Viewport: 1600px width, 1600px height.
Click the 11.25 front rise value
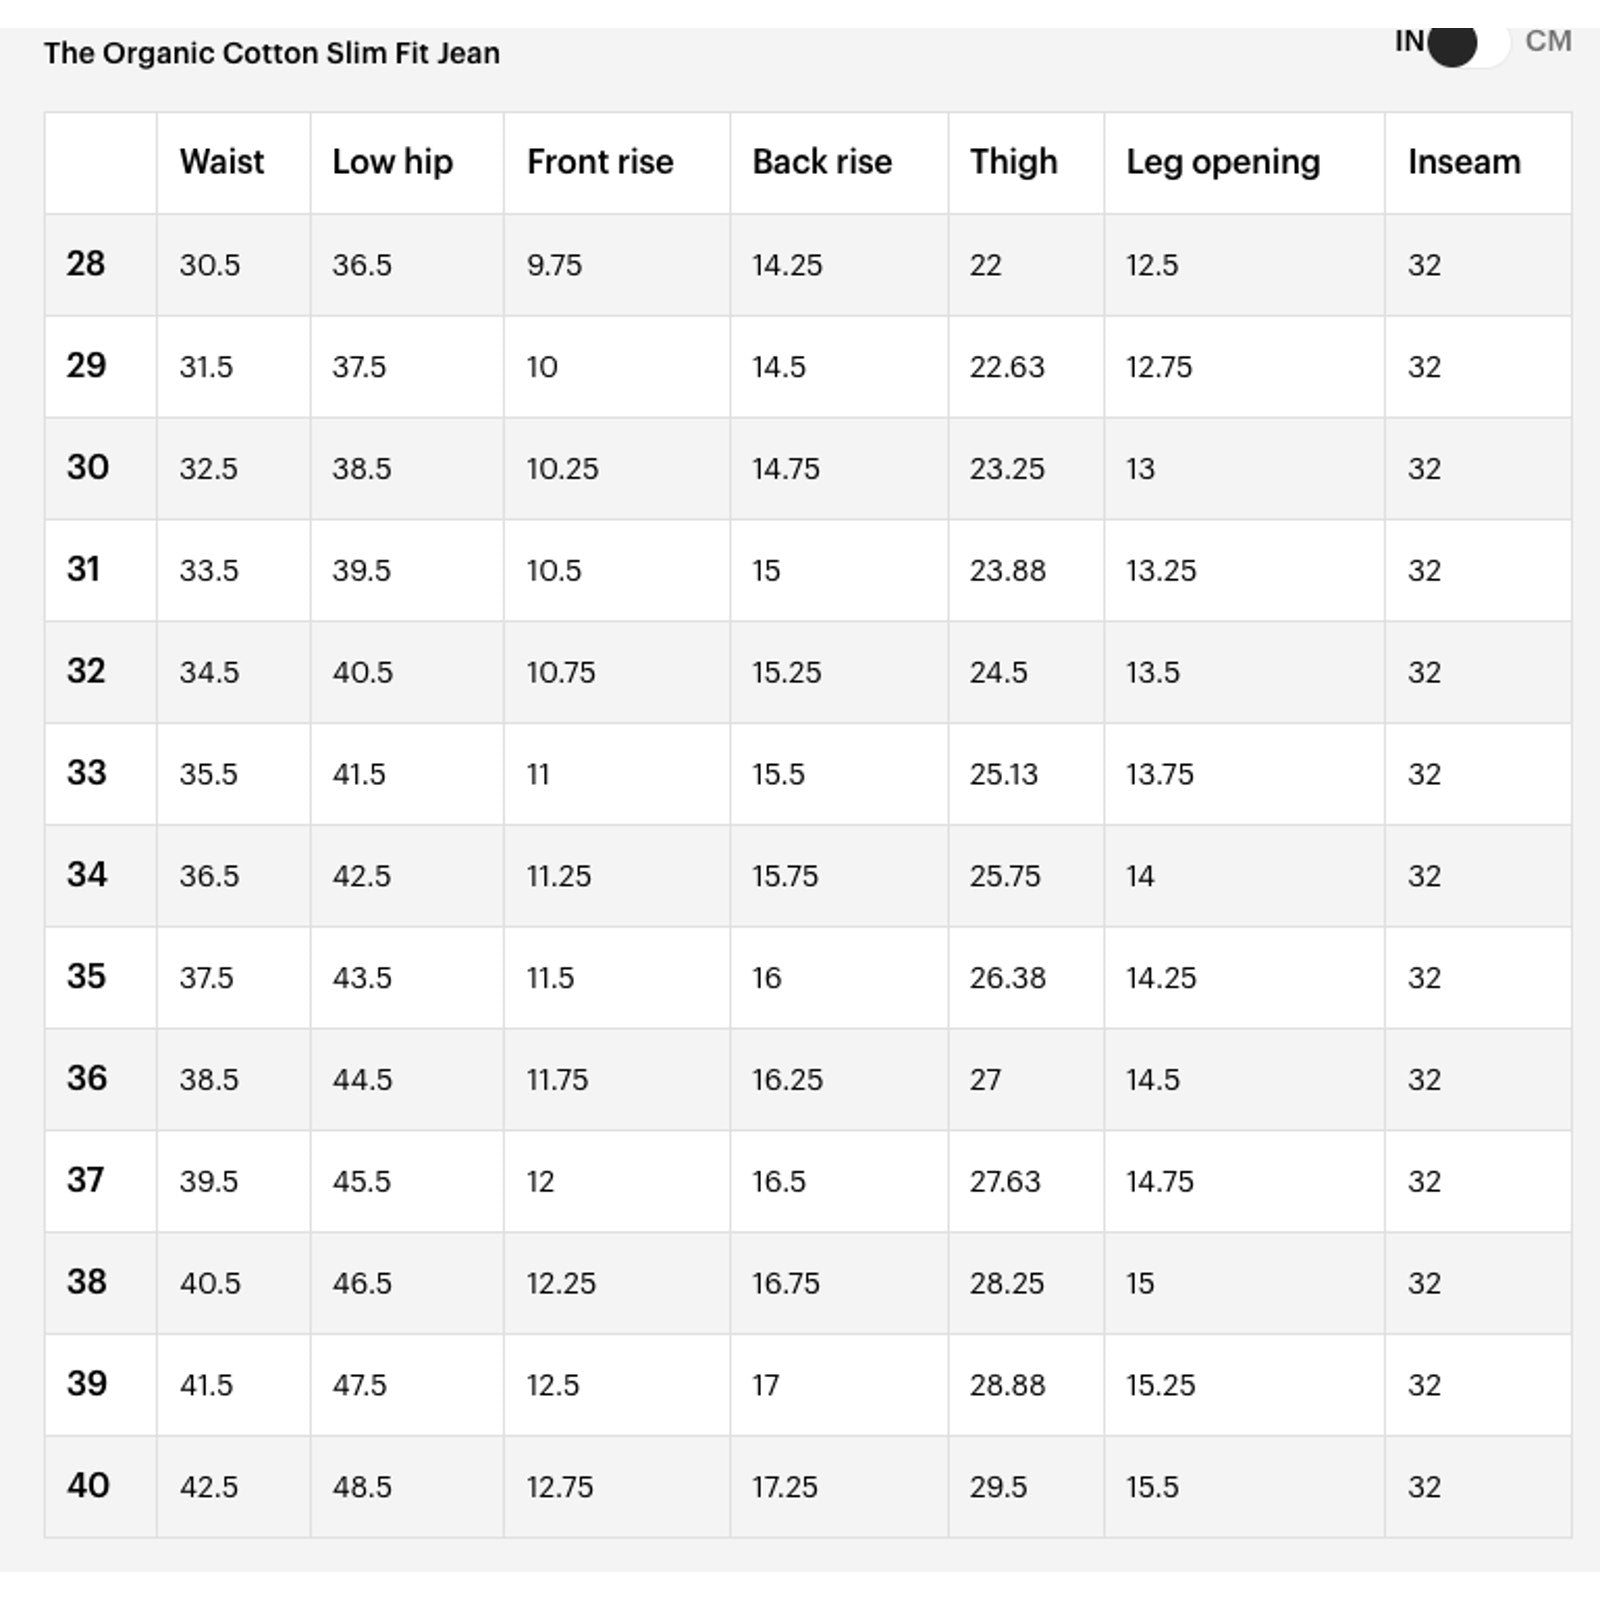tap(559, 876)
